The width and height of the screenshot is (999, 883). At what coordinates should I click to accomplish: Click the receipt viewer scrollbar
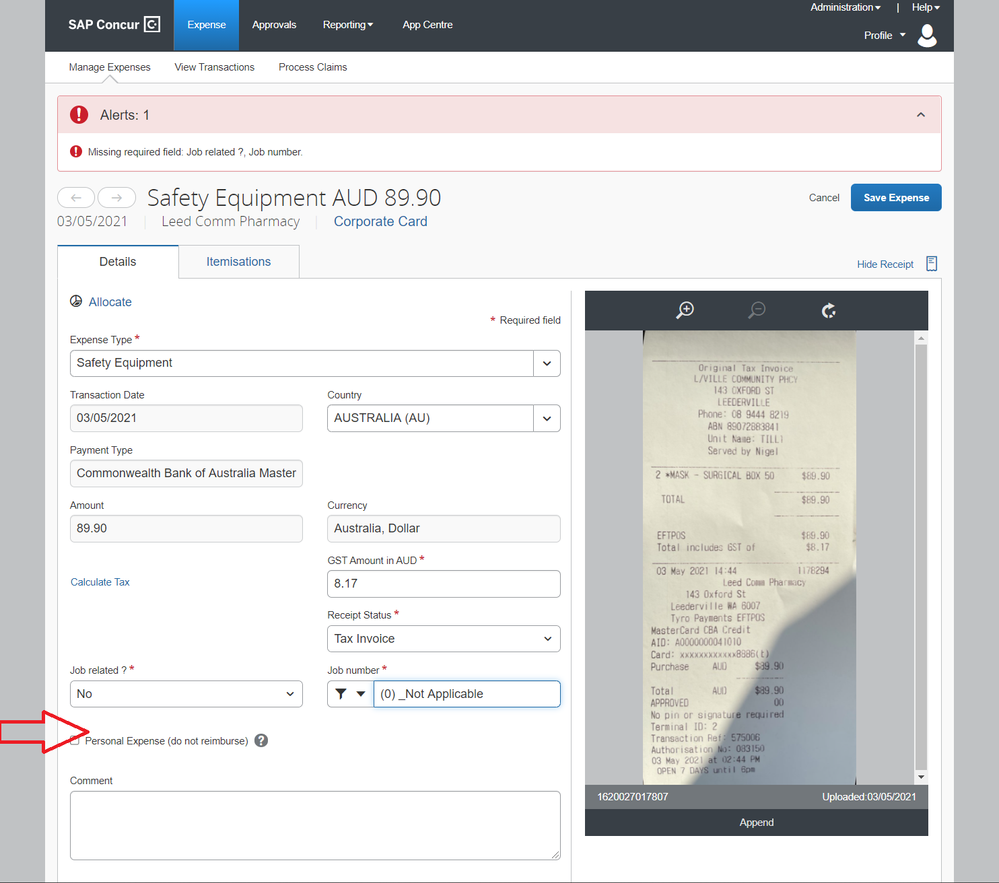pyautogui.click(x=921, y=557)
